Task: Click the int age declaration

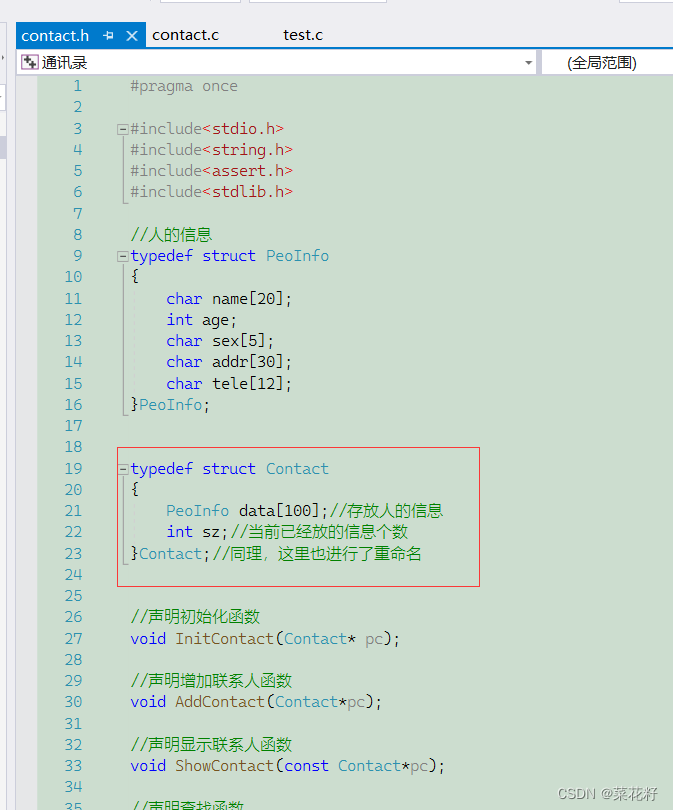Action: pyautogui.click(x=201, y=320)
